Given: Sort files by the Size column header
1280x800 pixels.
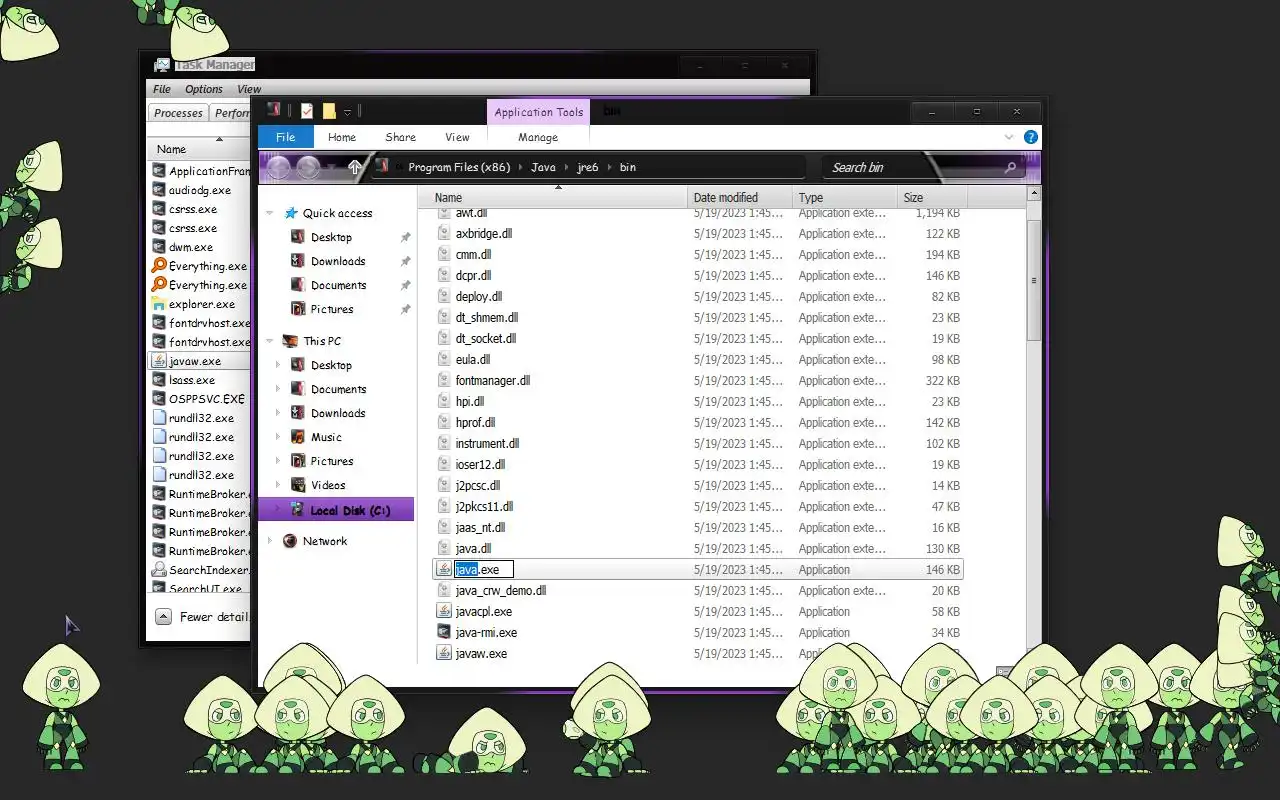Looking at the screenshot, I should point(932,197).
